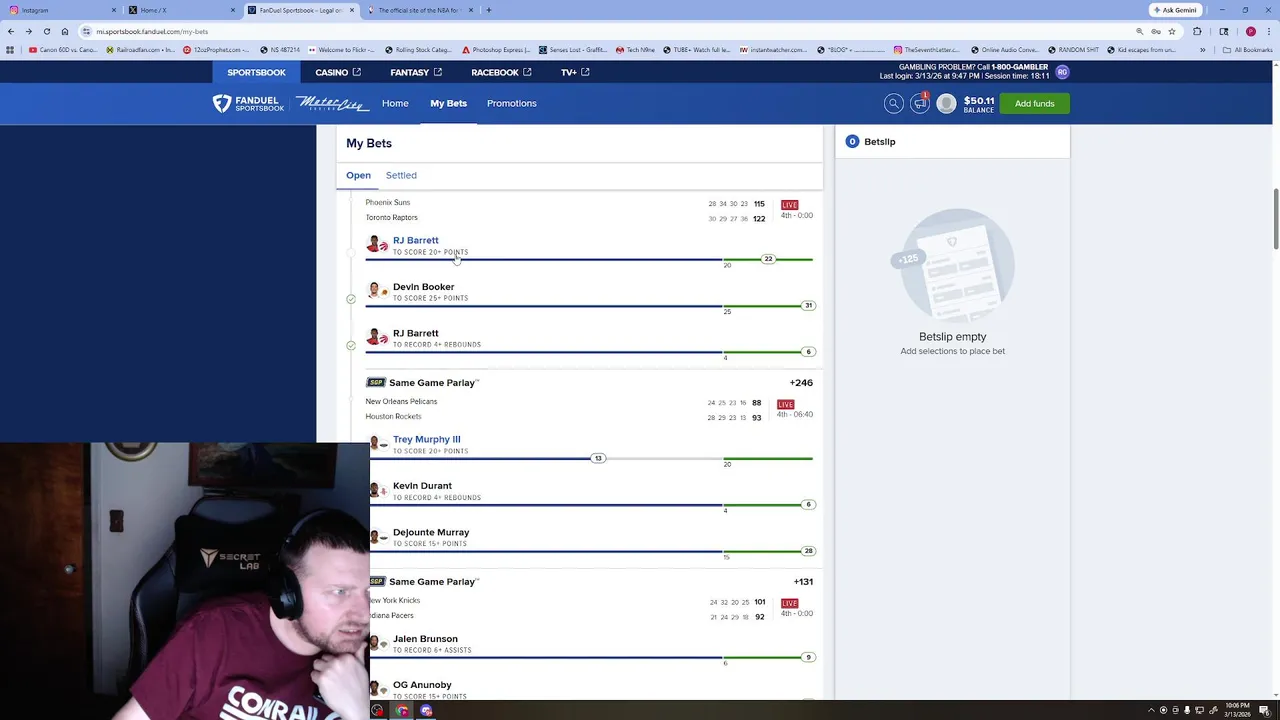Image resolution: width=1280 pixels, height=720 pixels.
Task: Click Devin Booker's 31 points progress marker
Action: (x=808, y=305)
